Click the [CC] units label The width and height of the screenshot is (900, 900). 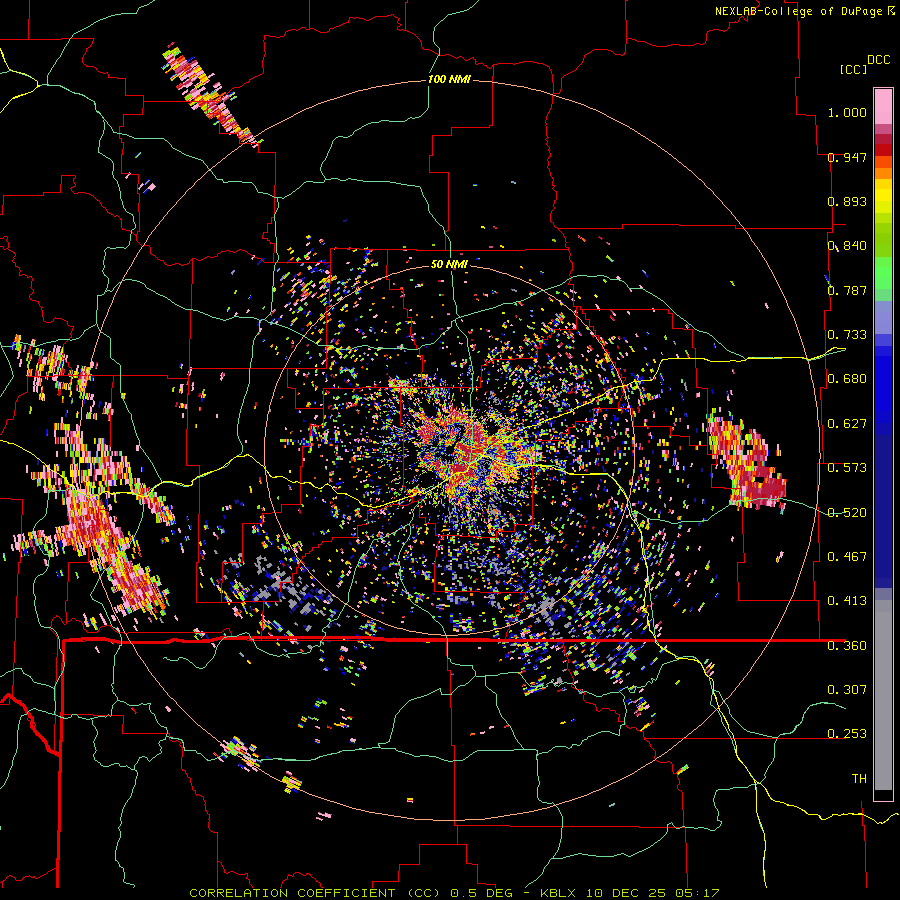854,69
